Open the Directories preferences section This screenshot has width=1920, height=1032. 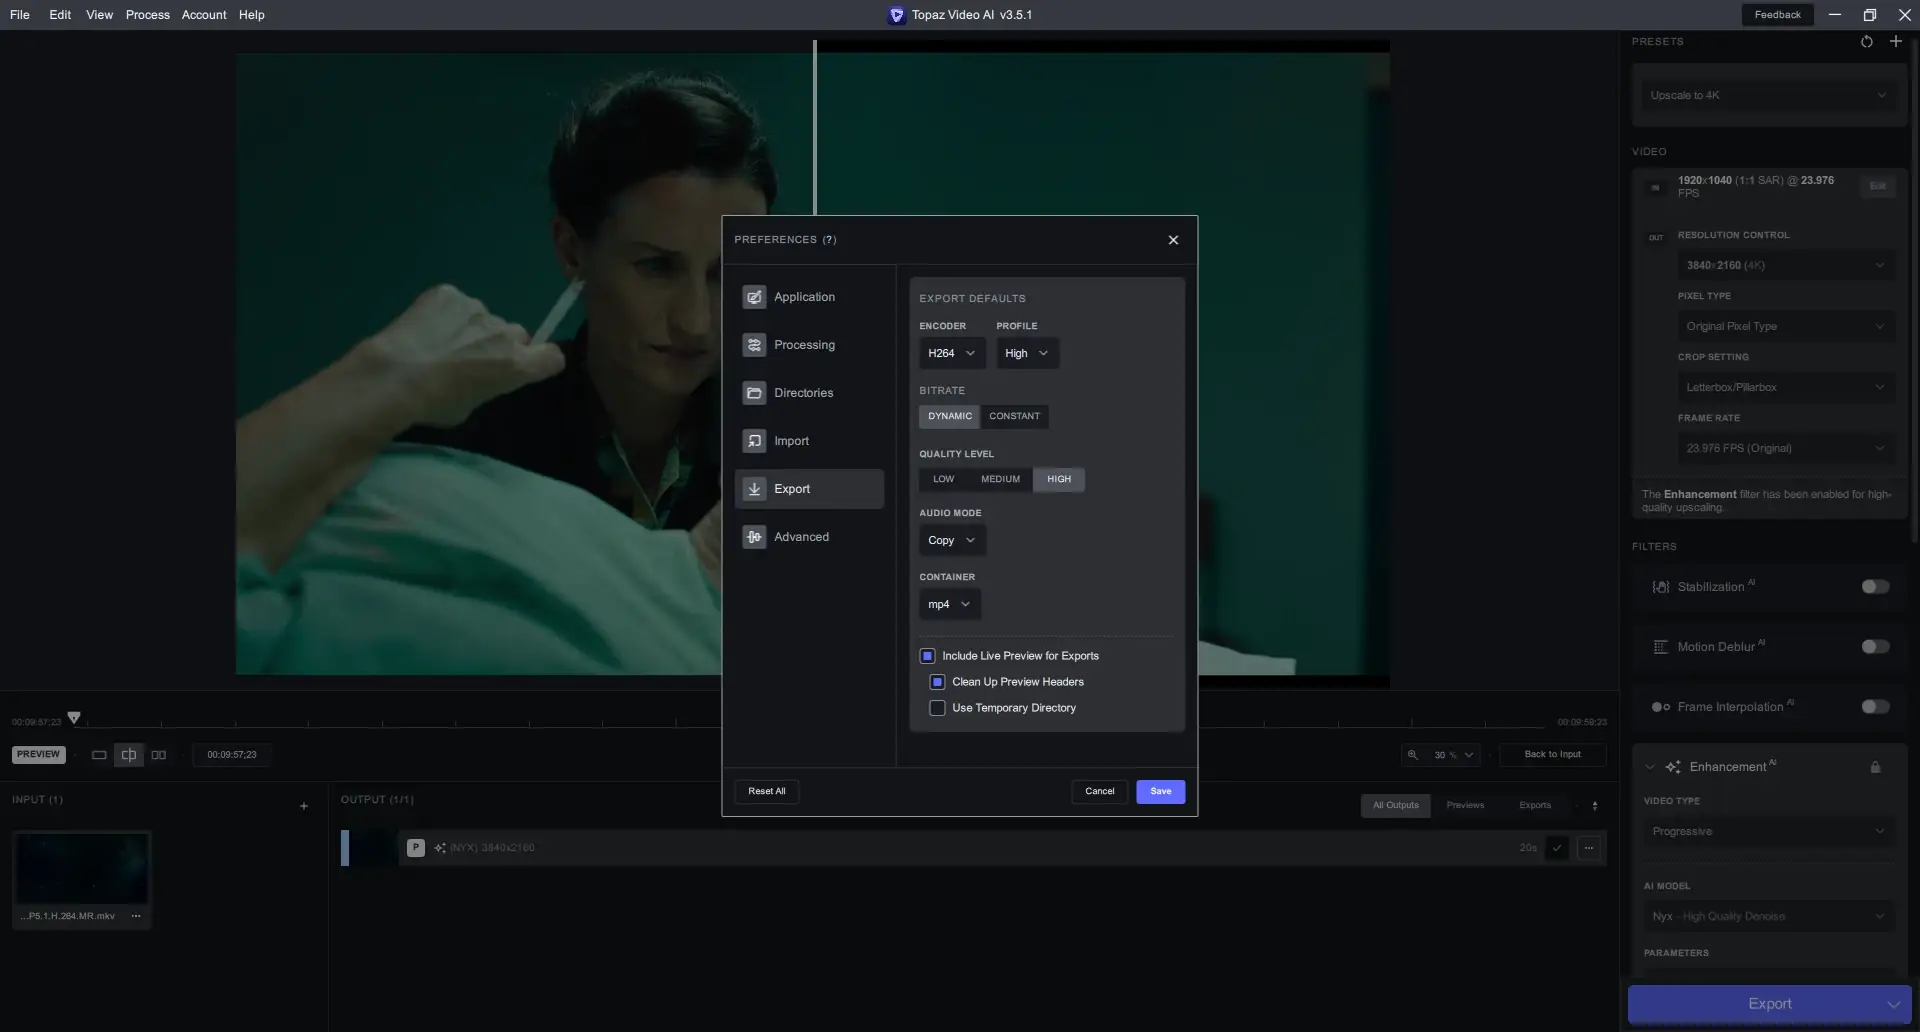click(809, 393)
